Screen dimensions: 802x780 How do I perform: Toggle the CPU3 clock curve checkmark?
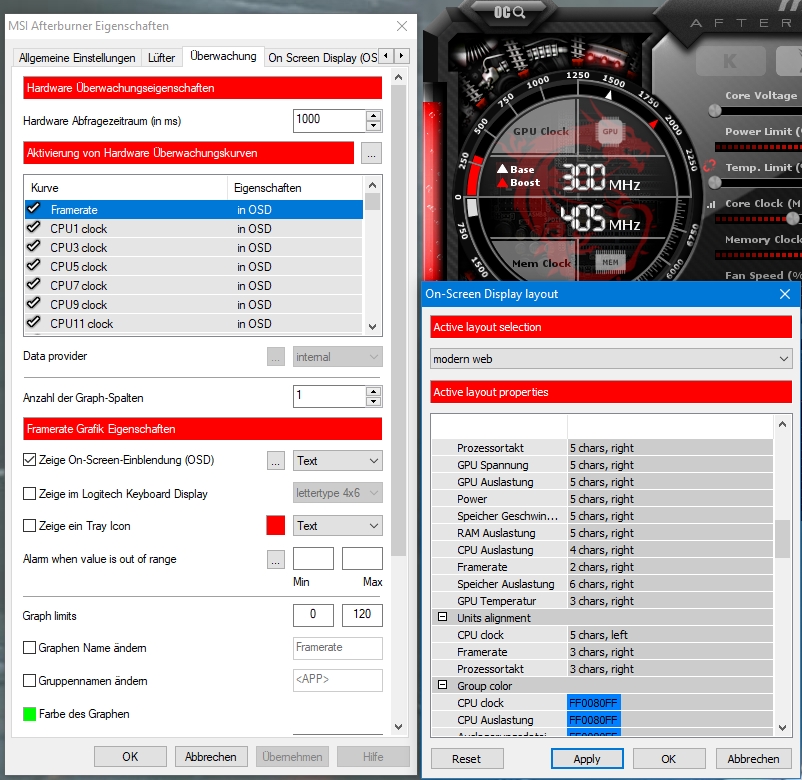pos(34,247)
